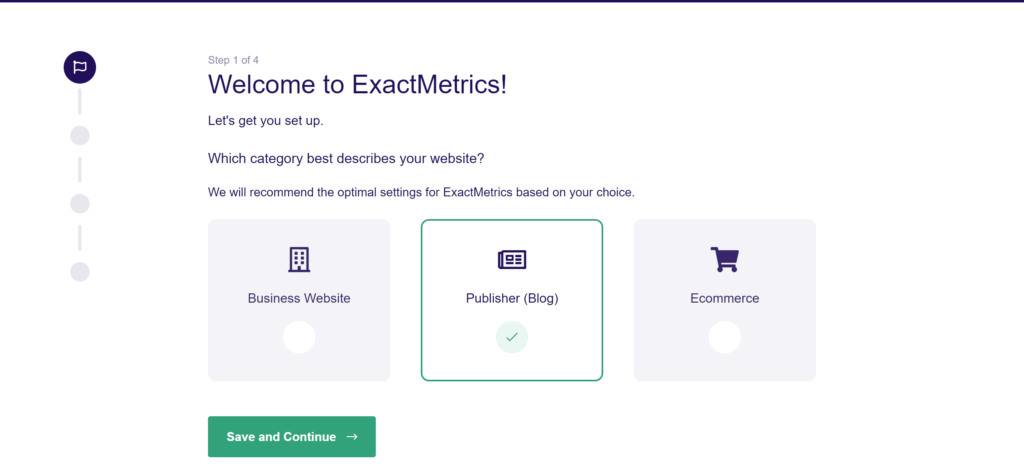This screenshot has height=469, width=1024.
Task: Select the Ecommerce radio circle
Action: point(725,337)
